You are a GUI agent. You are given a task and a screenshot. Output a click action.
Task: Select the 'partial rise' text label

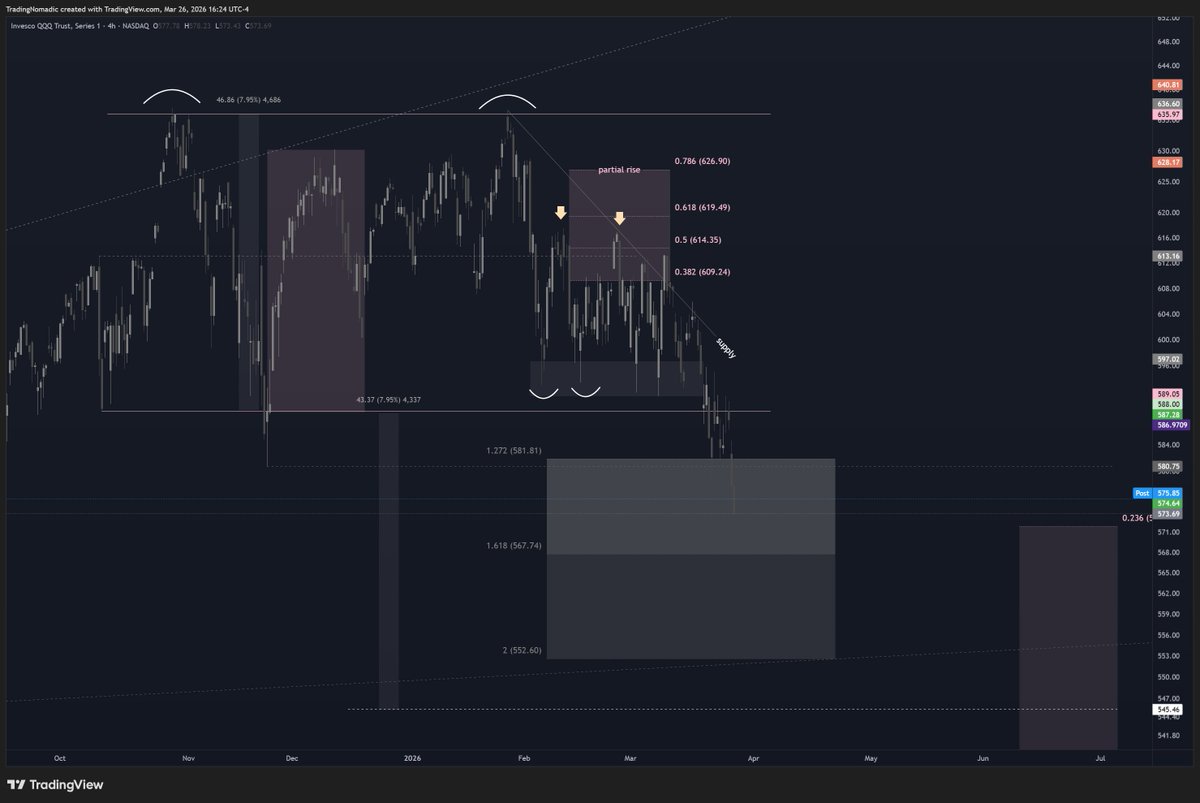pyautogui.click(x=618, y=169)
